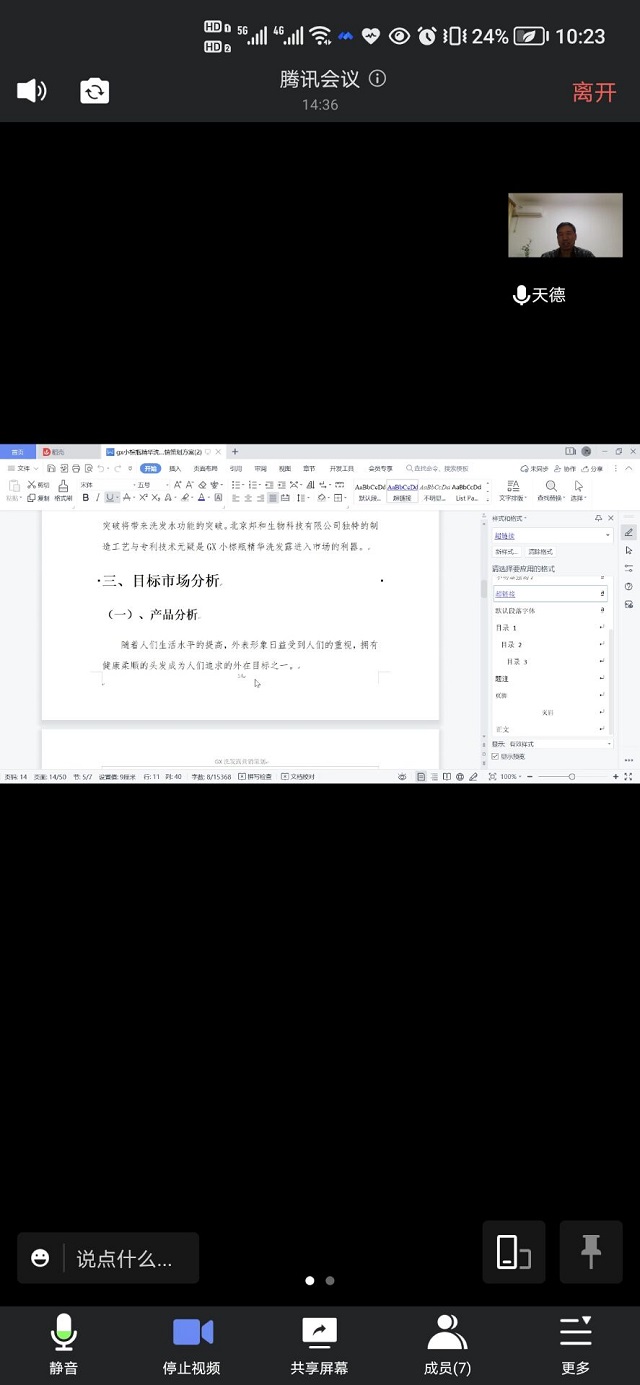Open the current style dropdown 超链接

[551, 535]
